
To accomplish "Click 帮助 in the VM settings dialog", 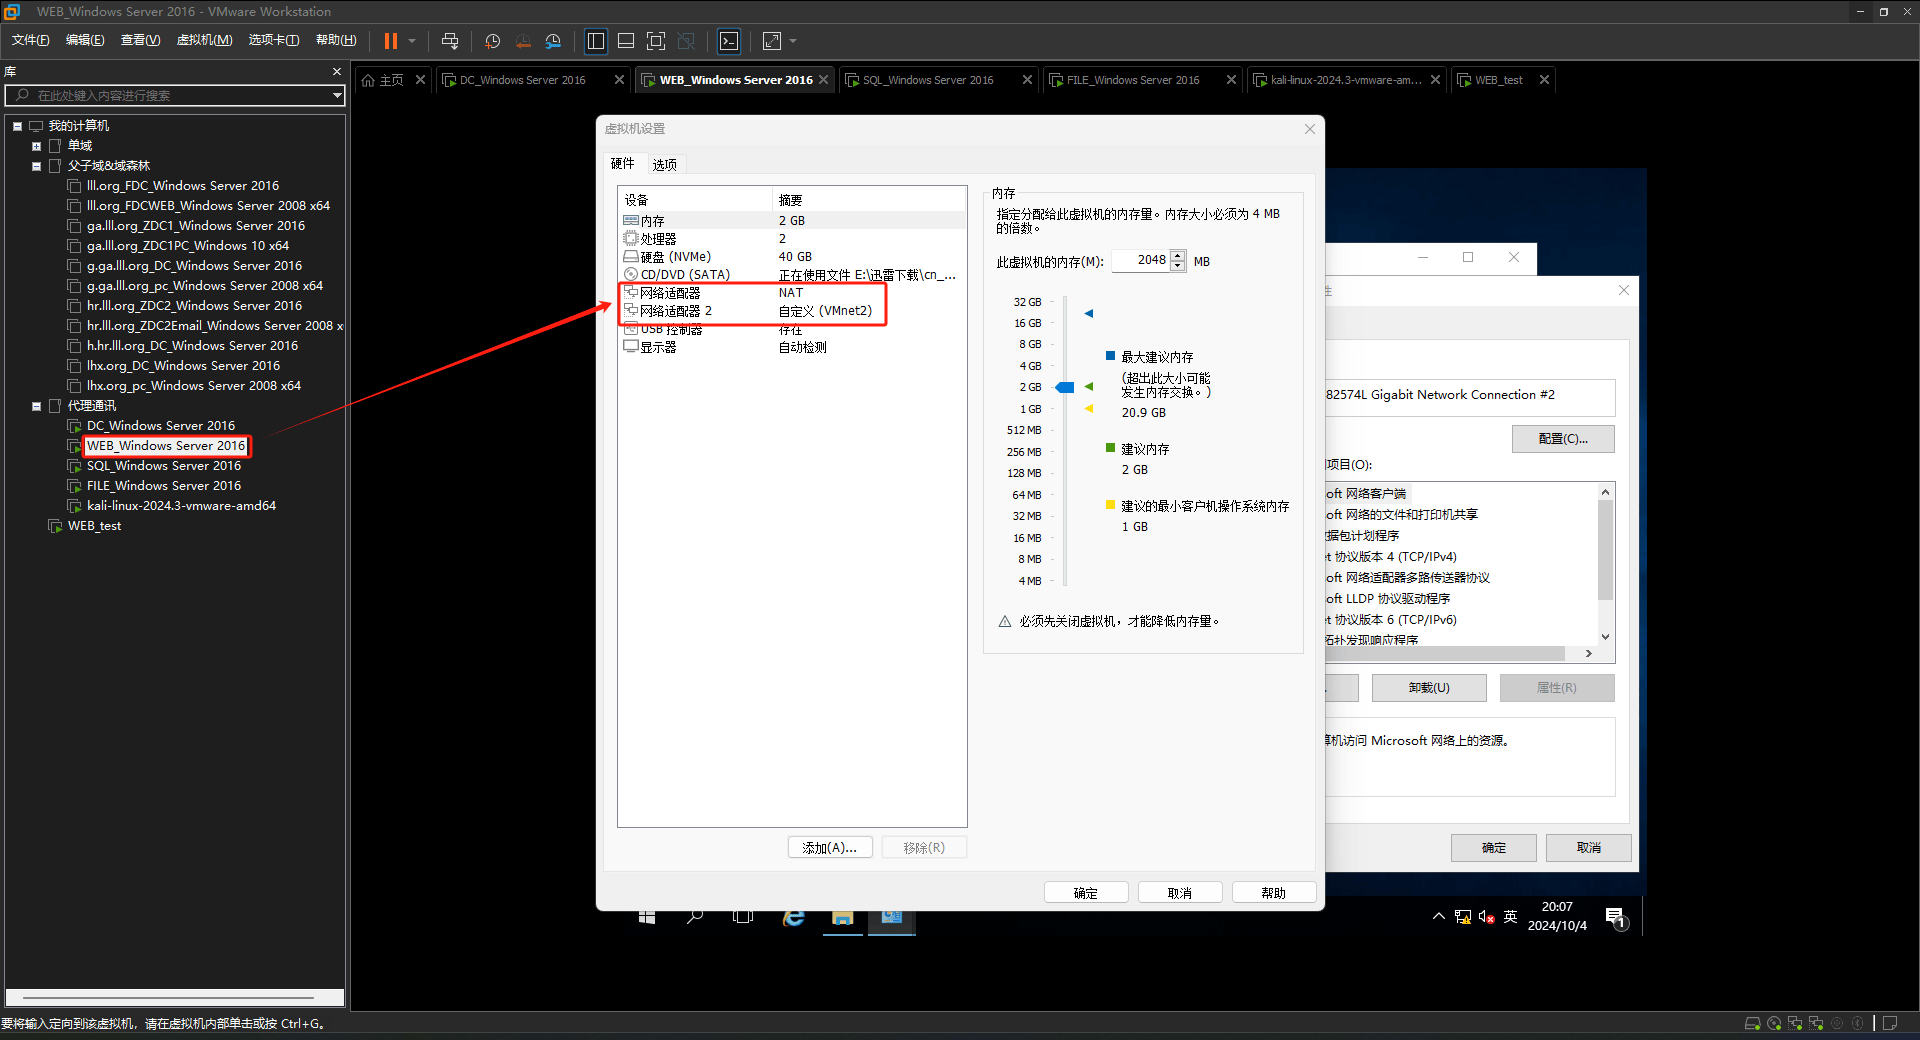I will pos(1274,893).
